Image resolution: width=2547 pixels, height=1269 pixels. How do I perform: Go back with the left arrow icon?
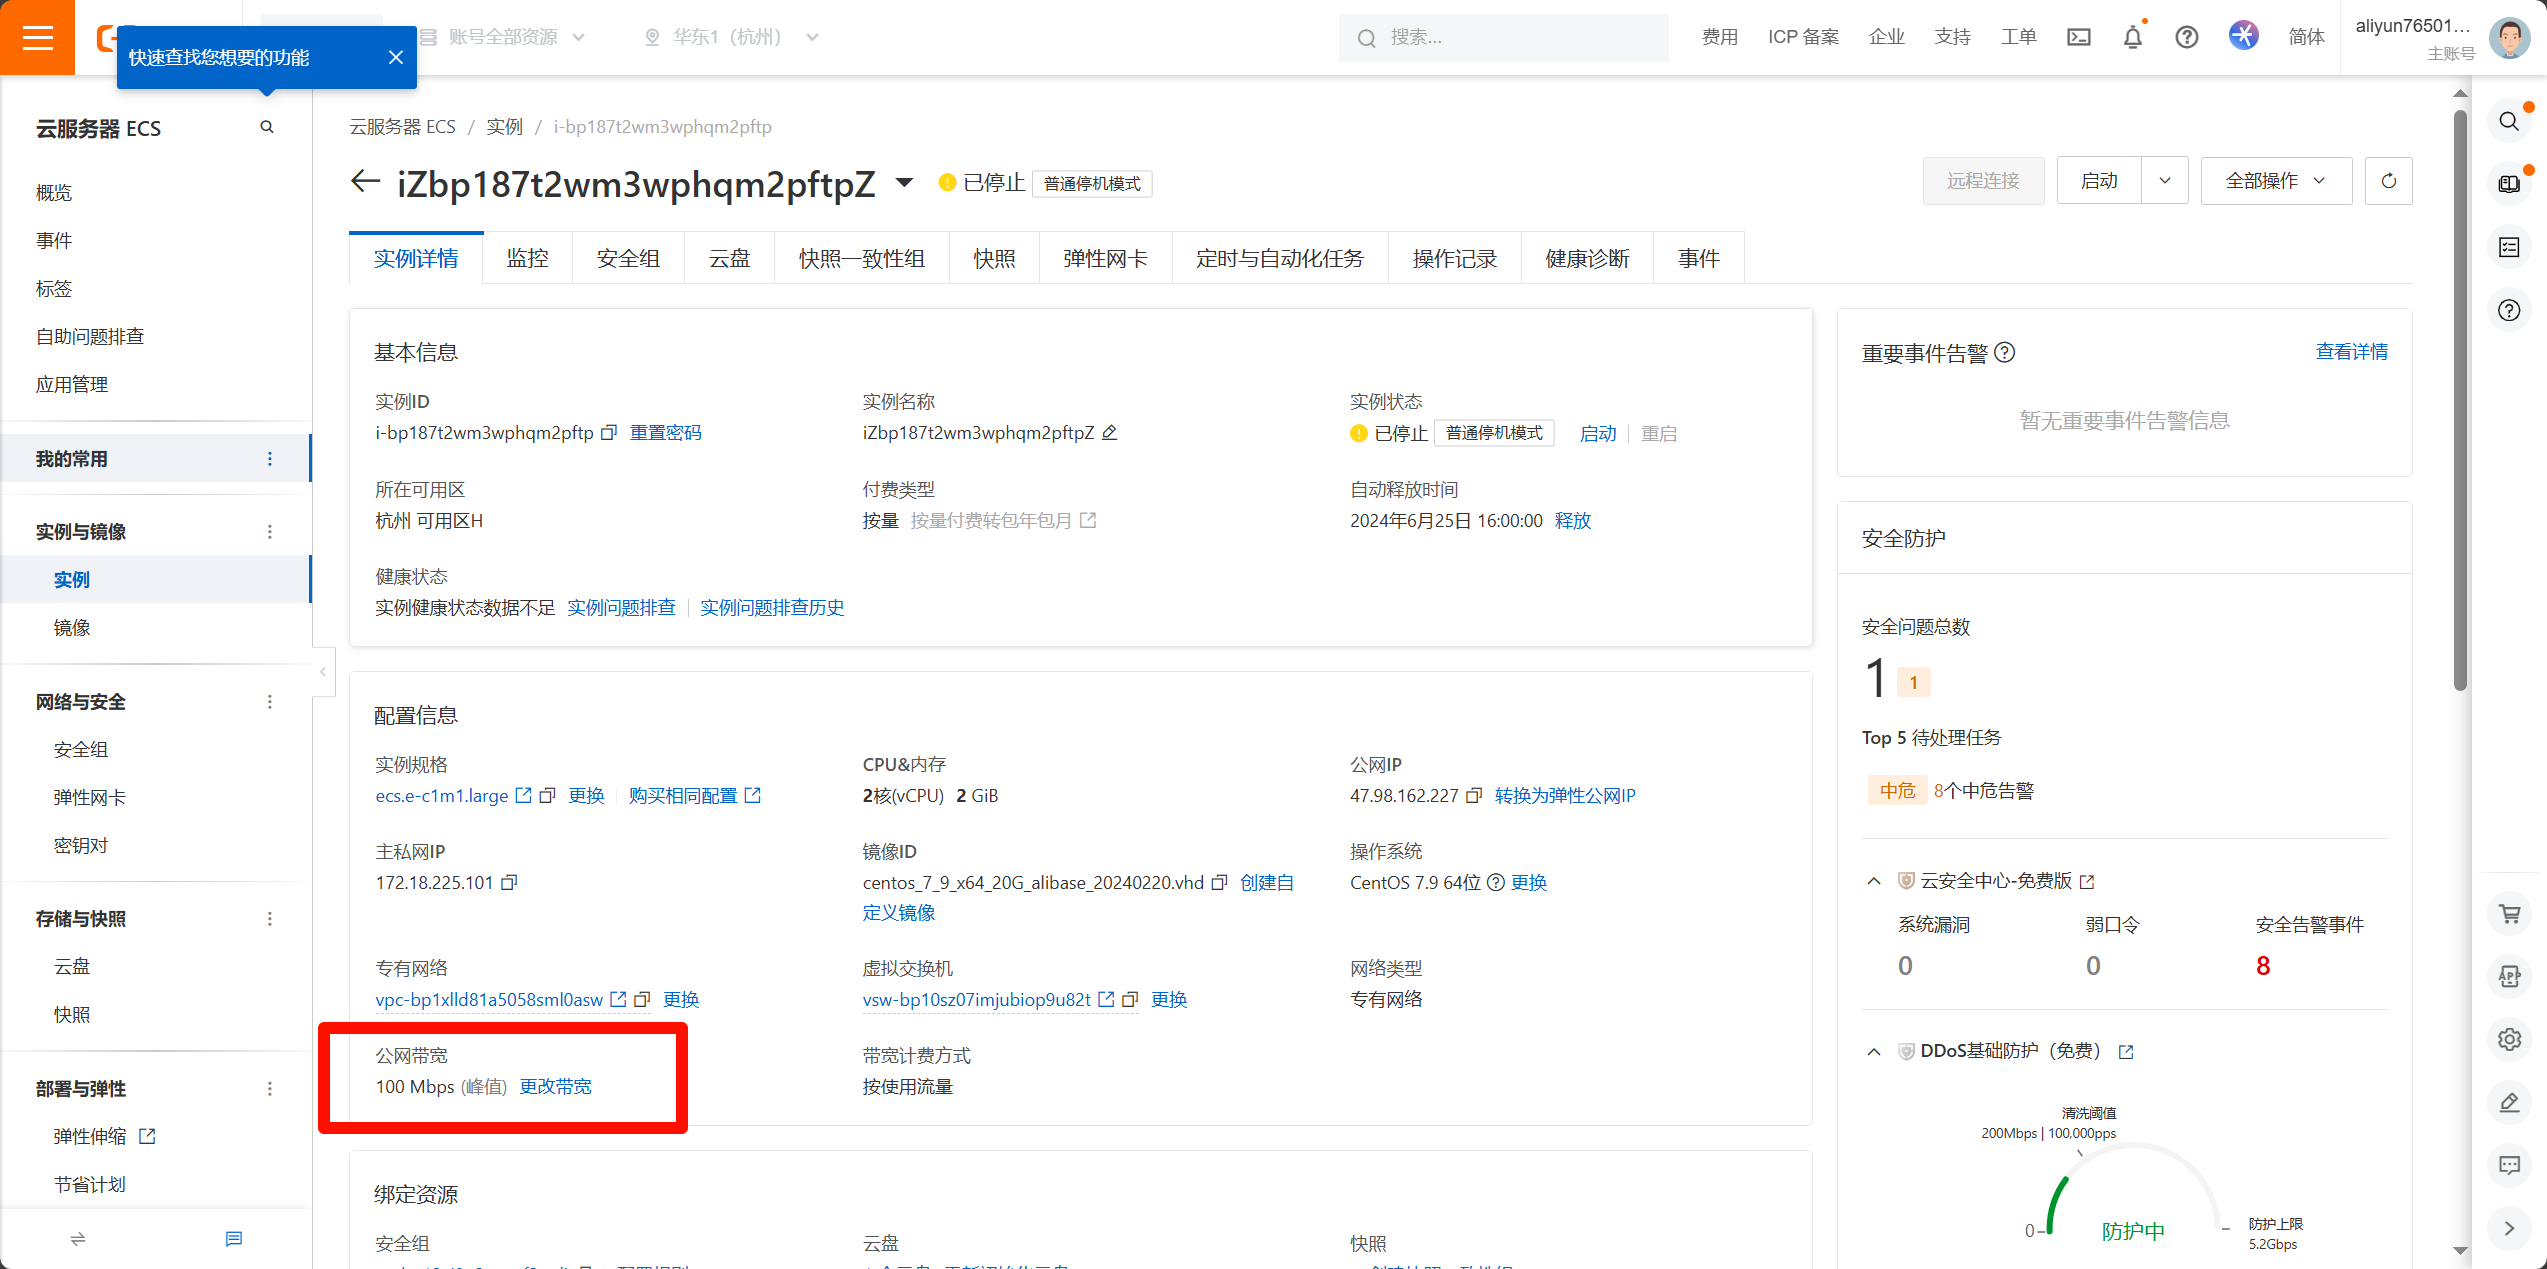365,181
